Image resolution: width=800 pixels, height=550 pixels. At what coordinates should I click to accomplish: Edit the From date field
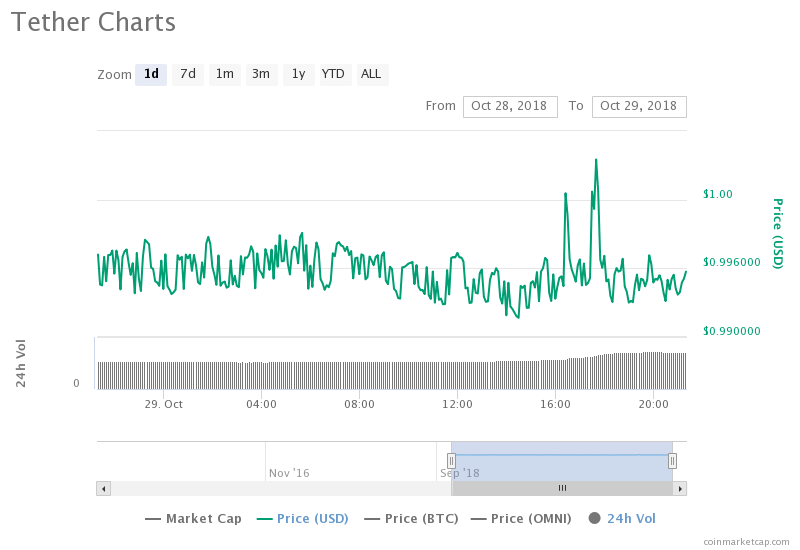point(510,107)
